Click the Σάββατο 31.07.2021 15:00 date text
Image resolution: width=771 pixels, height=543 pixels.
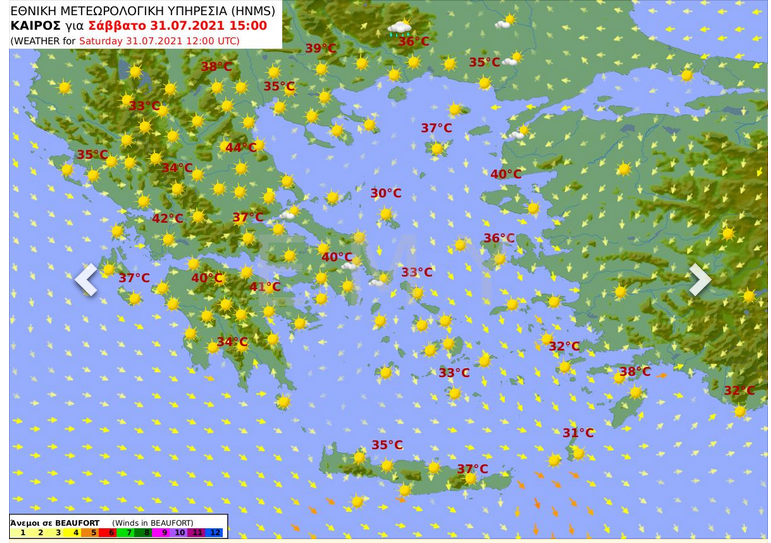pyautogui.click(x=178, y=26)
